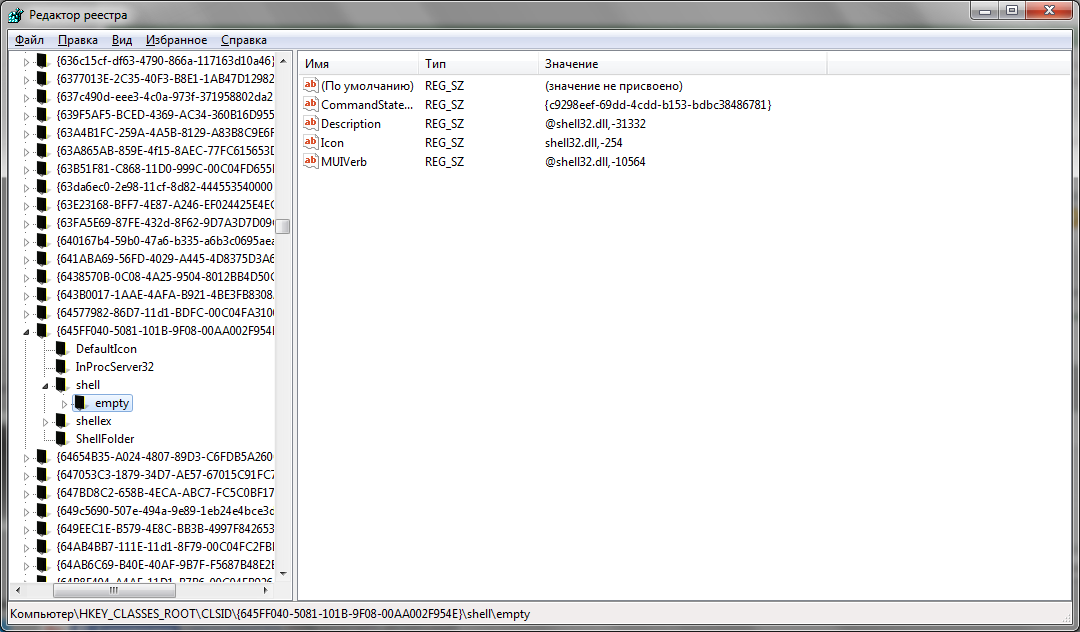Image resolution: width=1080 pixels, height=632 pixels.
Task: Click the folder icon of the shellex key
Action: 61,421
